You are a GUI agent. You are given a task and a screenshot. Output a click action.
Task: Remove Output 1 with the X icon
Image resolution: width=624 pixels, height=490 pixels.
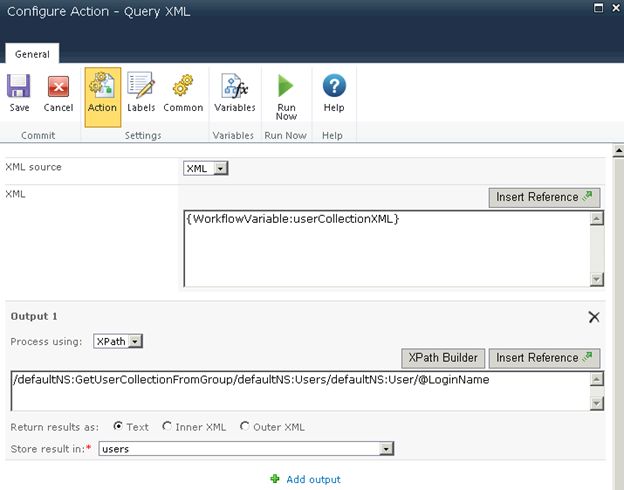[x=594, y=317]
